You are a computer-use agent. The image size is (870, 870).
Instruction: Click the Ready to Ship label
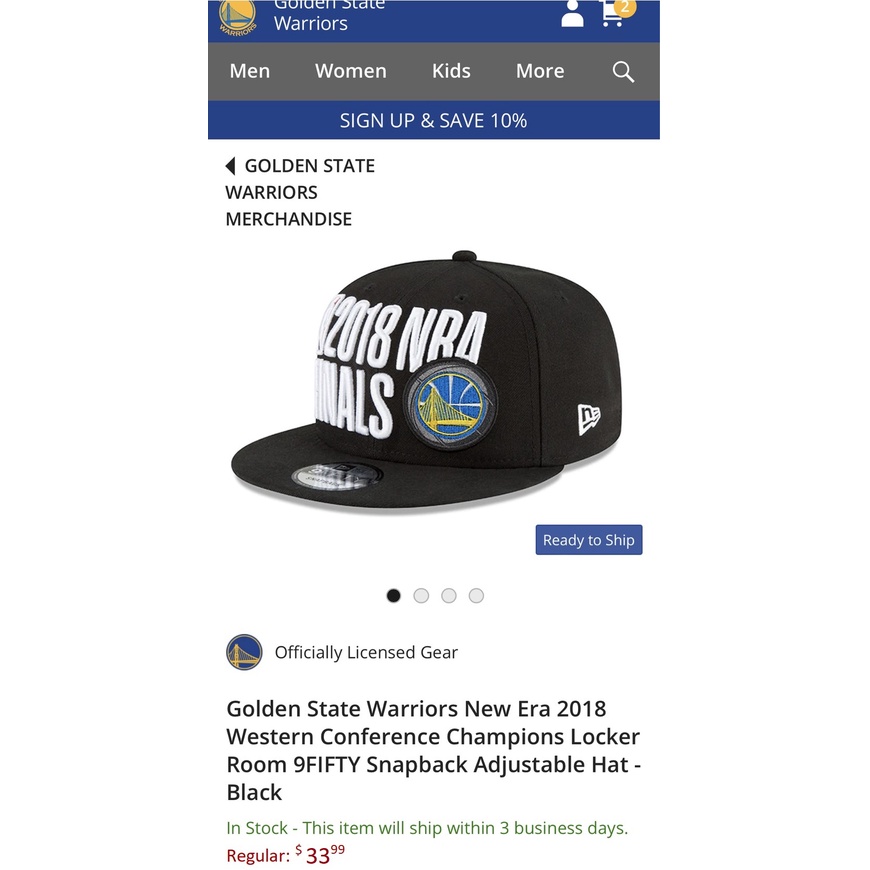[x=588, y=539]
